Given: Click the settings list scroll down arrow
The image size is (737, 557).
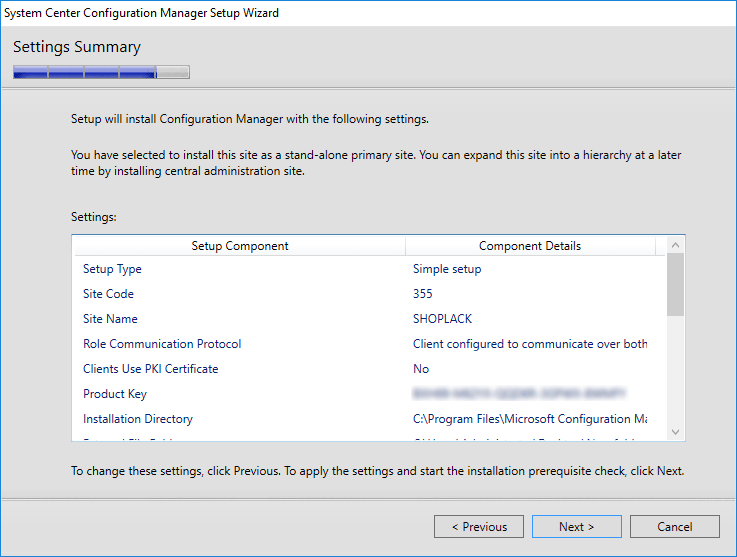Looking at the screenshot, I should coord(675,432).
